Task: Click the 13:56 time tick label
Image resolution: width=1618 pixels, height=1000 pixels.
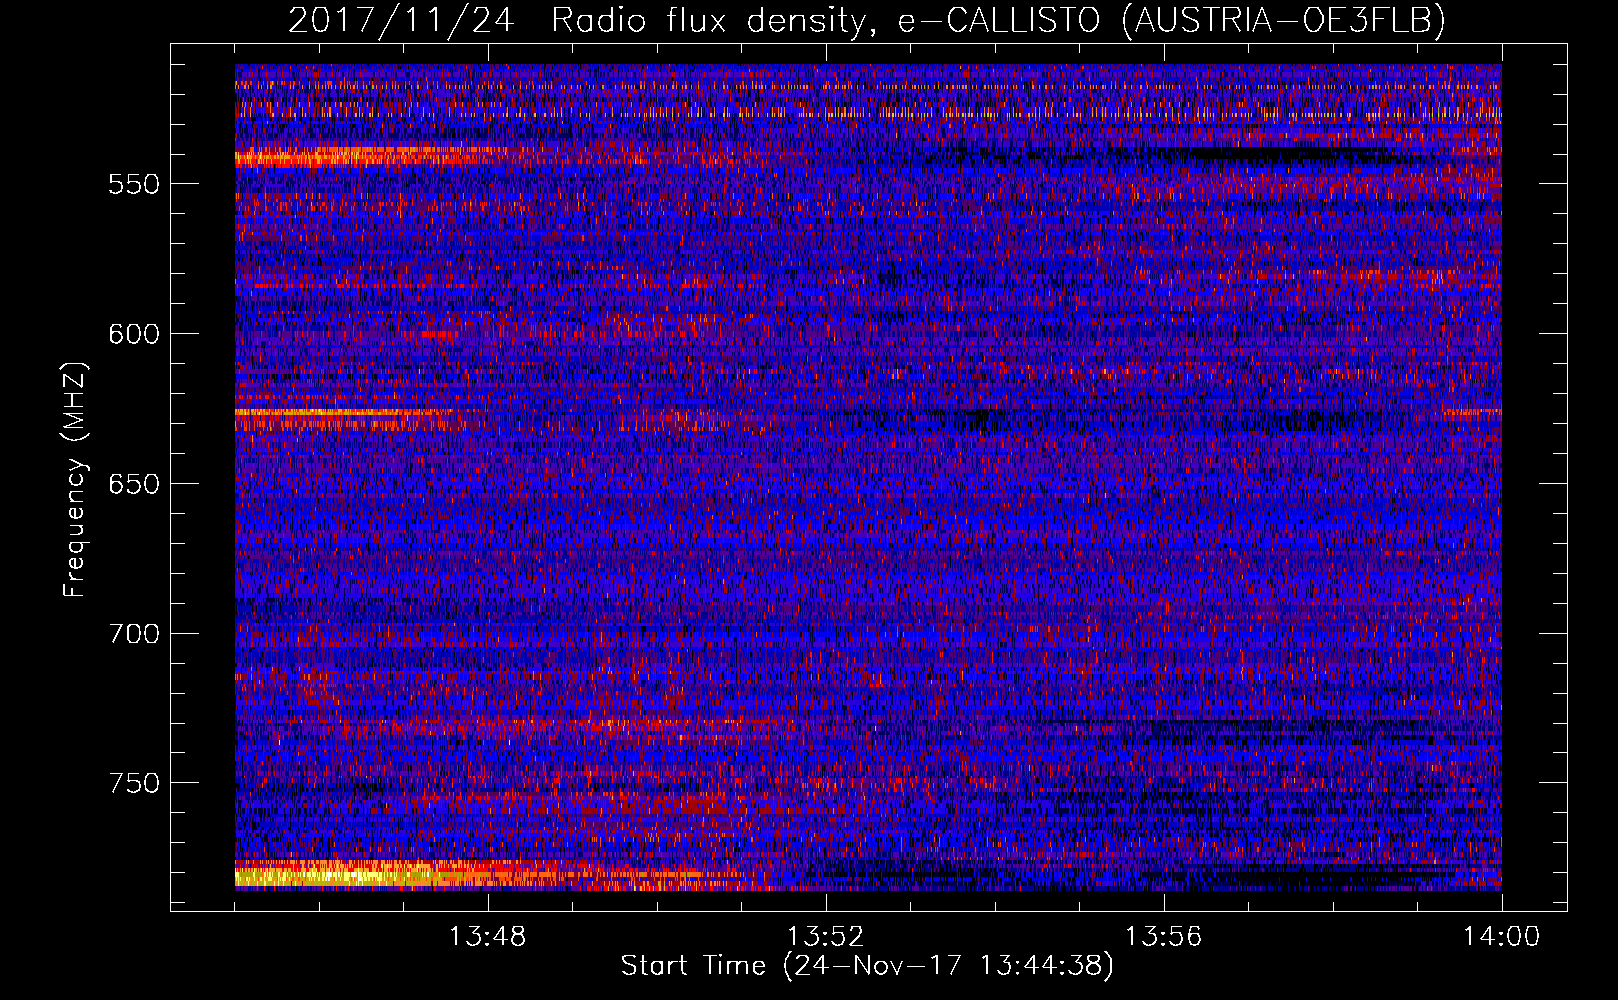Action: click(x=1164, y=937)
